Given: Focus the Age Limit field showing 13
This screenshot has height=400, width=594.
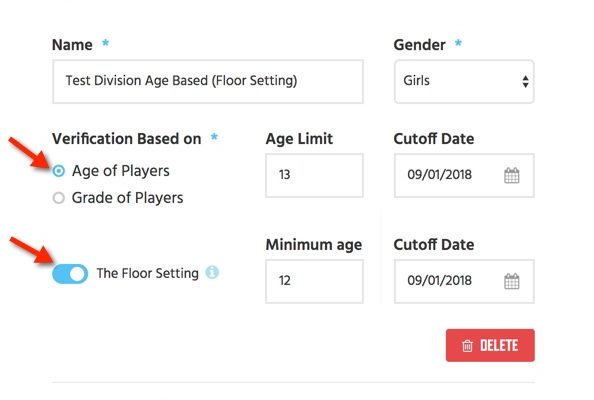Looking at the screenshot, I should (x=314, y=175).
